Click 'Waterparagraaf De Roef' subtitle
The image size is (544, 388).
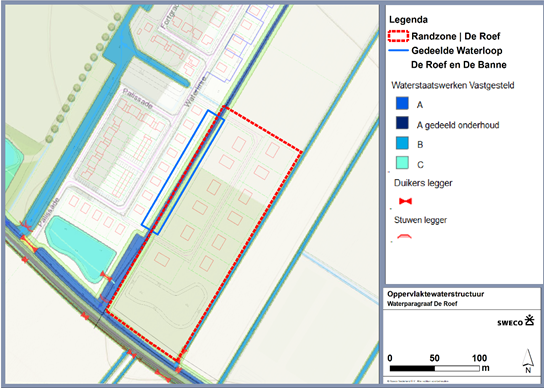(x=422, y=304)
